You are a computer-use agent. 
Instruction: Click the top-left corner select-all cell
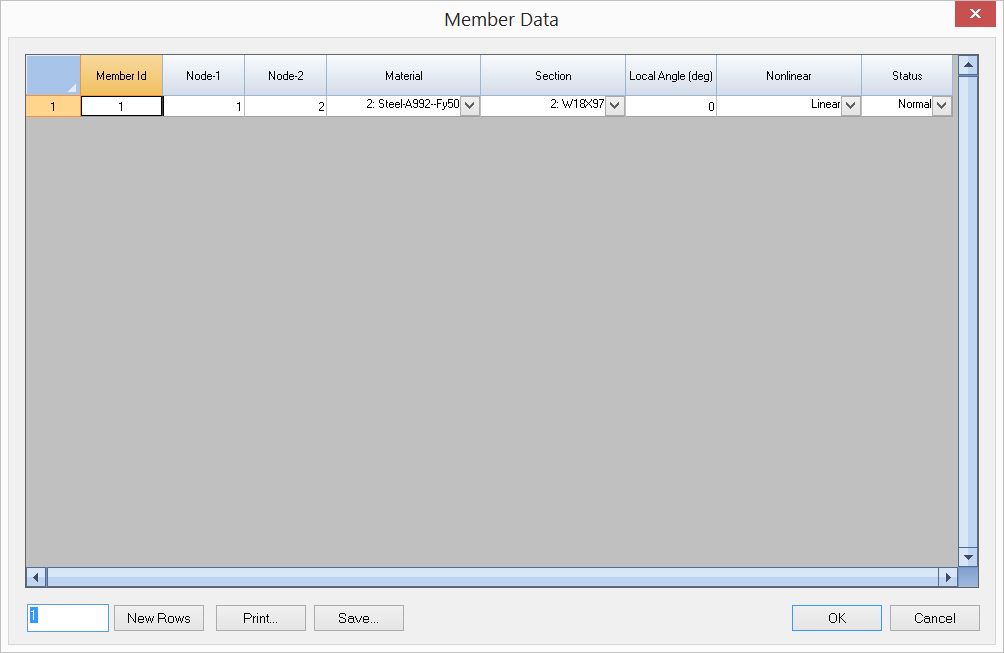click(52, 75)
